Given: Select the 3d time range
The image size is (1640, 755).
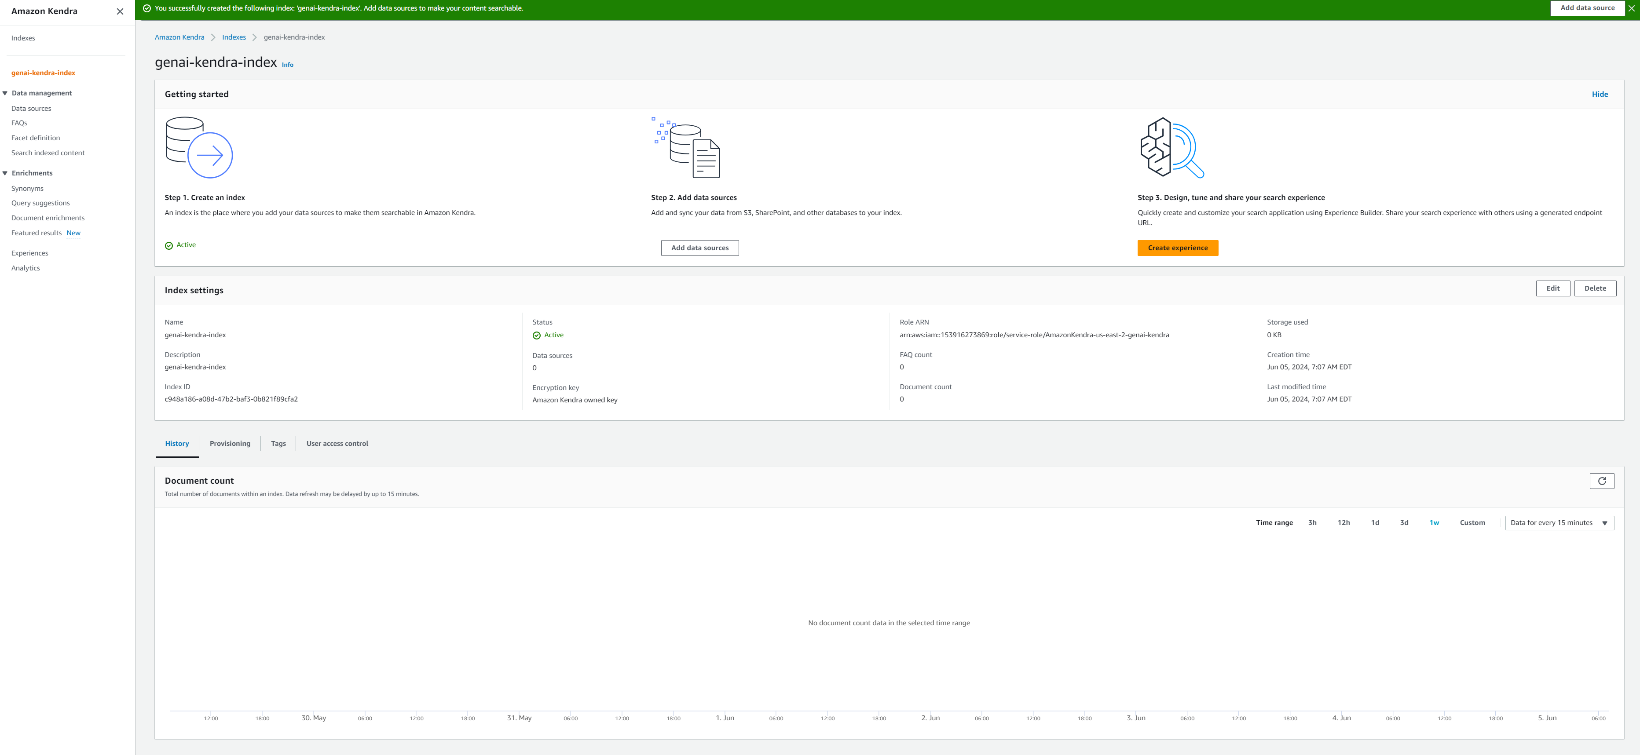Looking at the screenshot, I should click(1404, 523).
